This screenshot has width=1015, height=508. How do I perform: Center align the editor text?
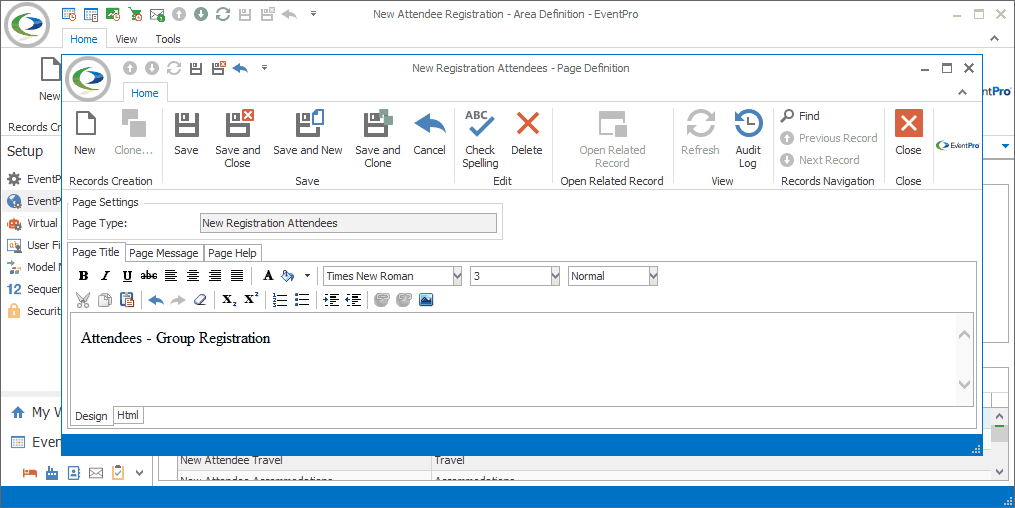pyautogui.click(x=193, y=276)
